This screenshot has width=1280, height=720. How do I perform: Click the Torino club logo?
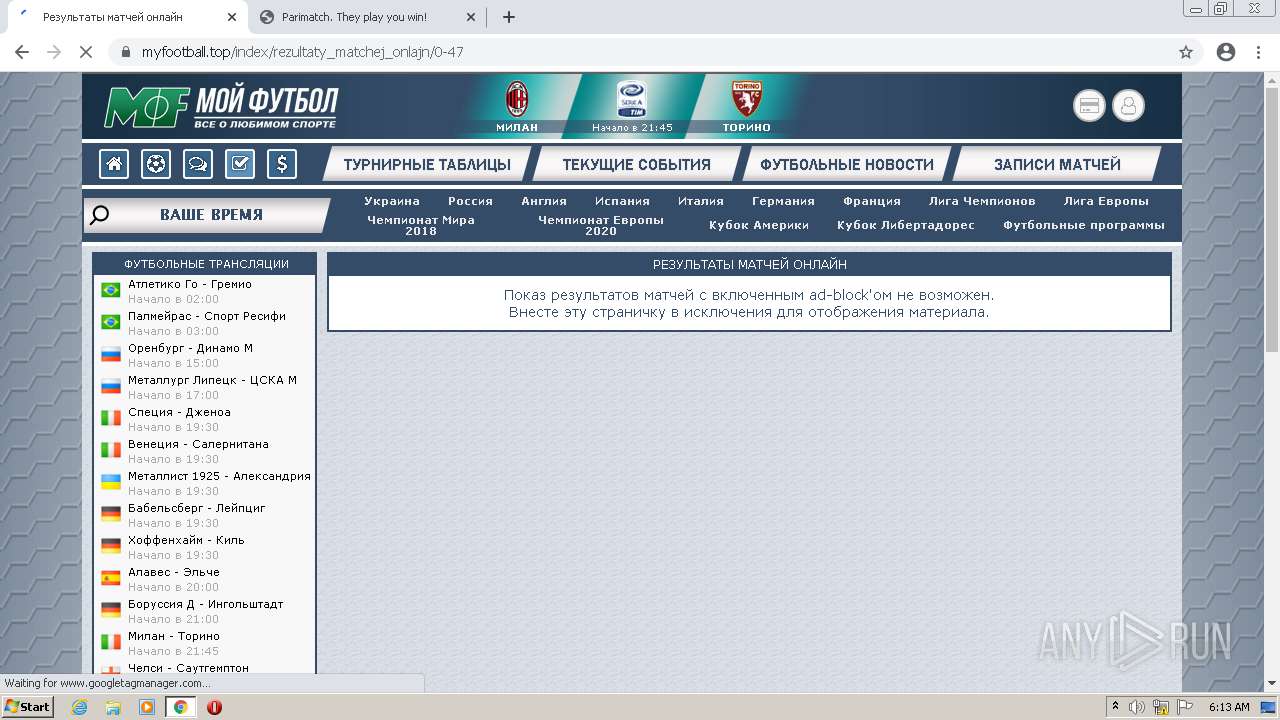pos(746,100)
